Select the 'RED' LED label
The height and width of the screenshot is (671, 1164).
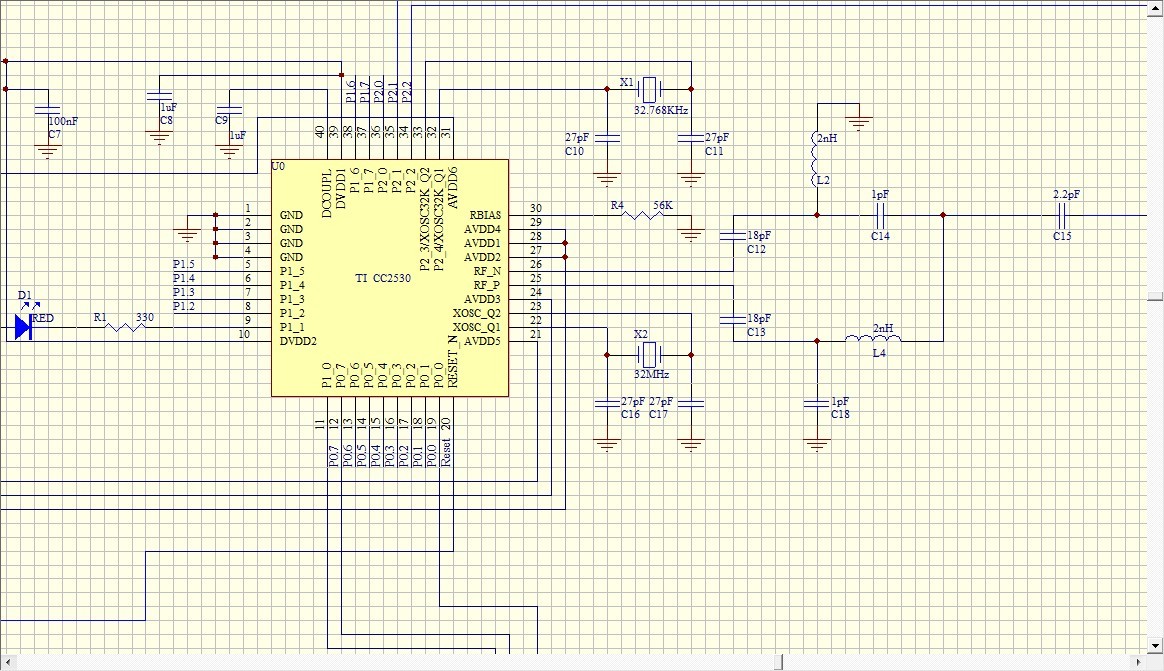point(43,318)
